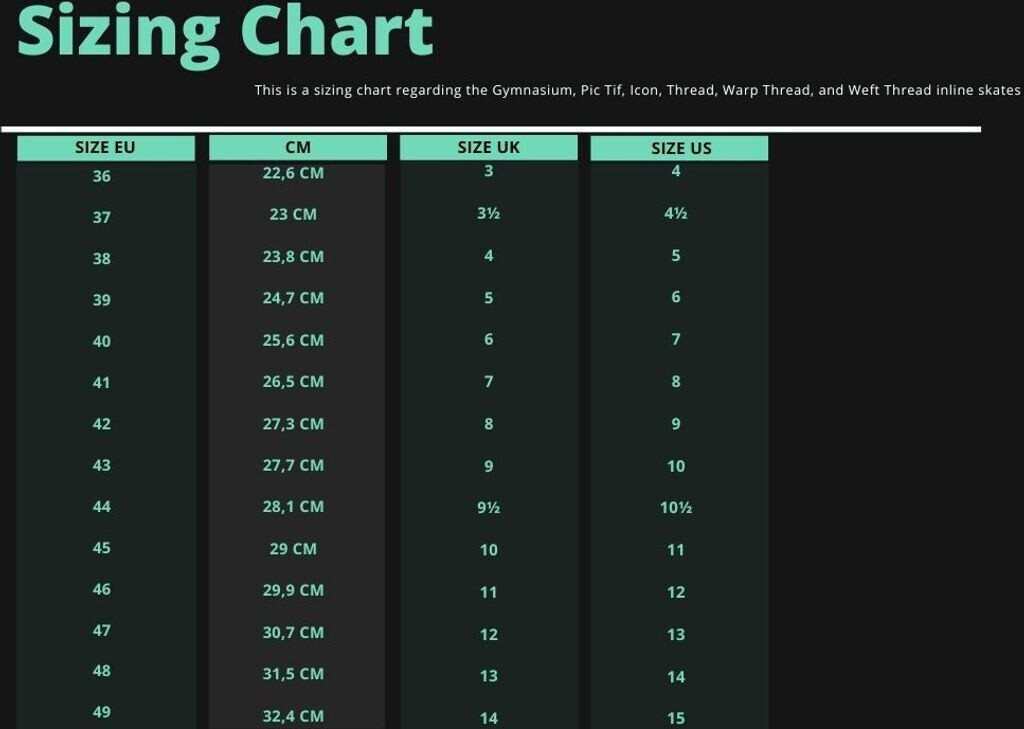The image size is (1024, 729).
Task: Click EU size 40 cell
Action: 102,341
